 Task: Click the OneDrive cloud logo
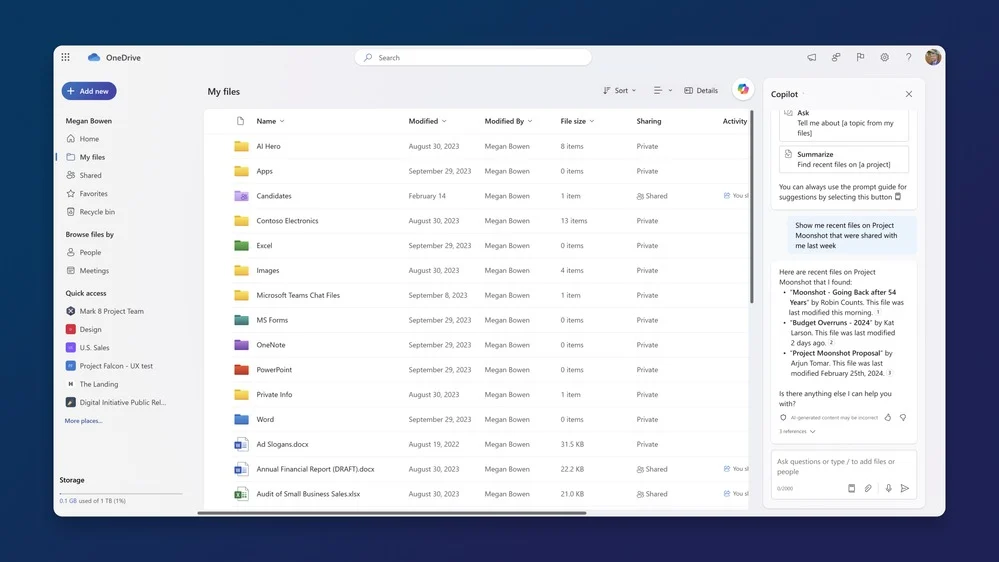tap(94, 57)
